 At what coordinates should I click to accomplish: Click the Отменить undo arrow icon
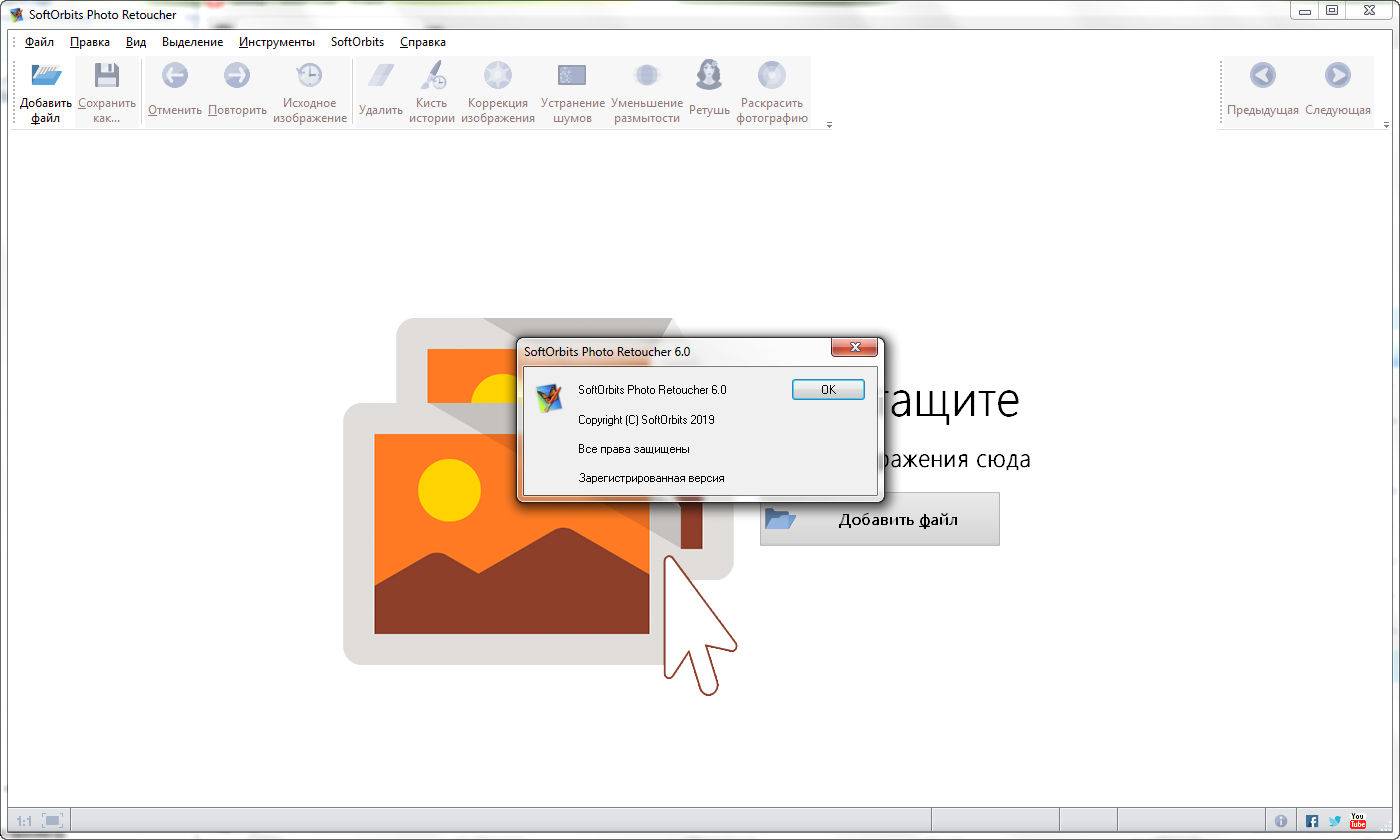point(175,75)
